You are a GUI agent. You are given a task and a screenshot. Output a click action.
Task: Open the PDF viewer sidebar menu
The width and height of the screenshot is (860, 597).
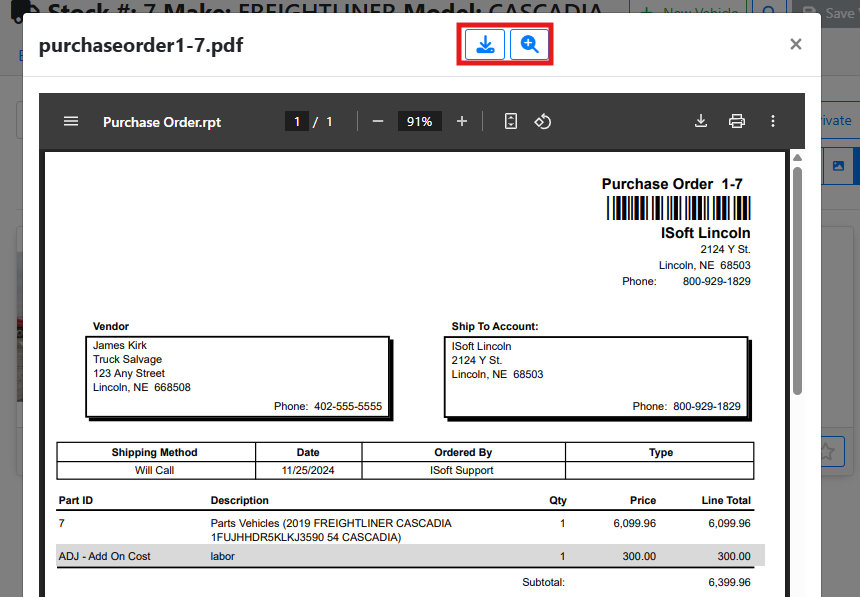pos(71,121)
